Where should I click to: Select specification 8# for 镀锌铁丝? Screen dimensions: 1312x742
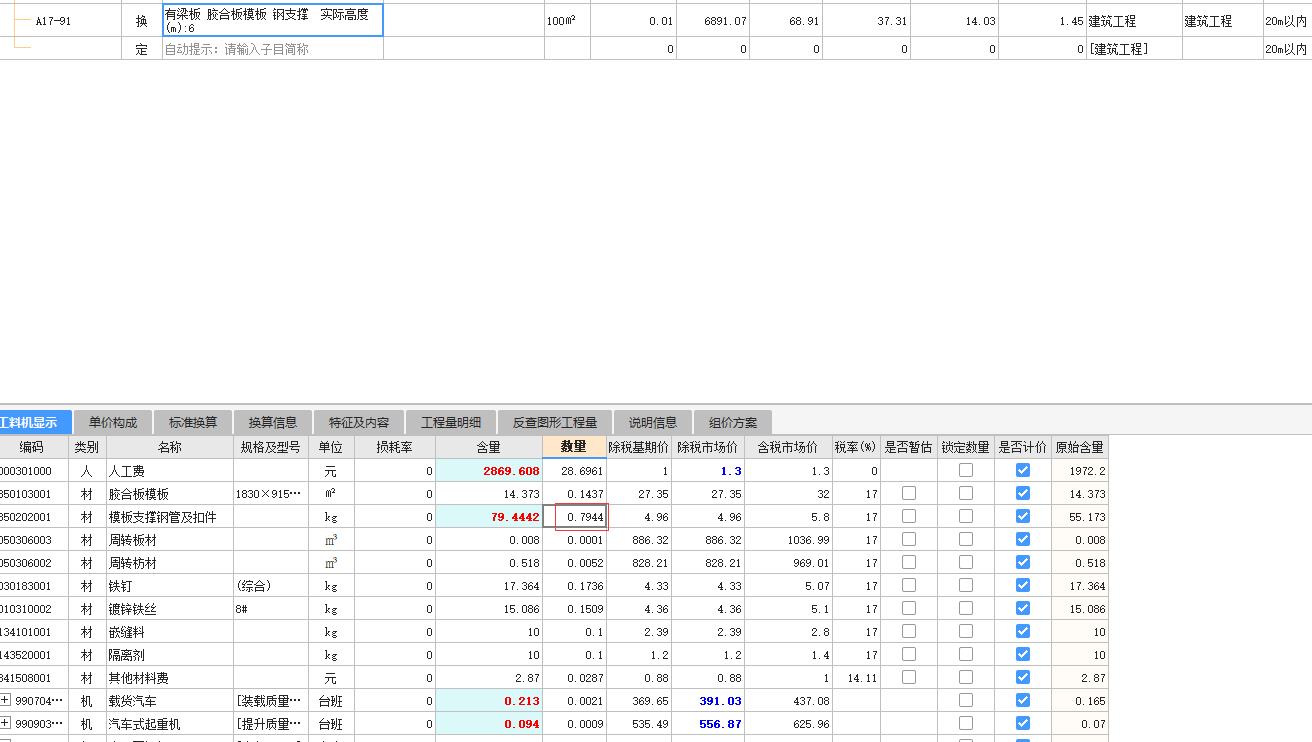(x=271, y=608)
